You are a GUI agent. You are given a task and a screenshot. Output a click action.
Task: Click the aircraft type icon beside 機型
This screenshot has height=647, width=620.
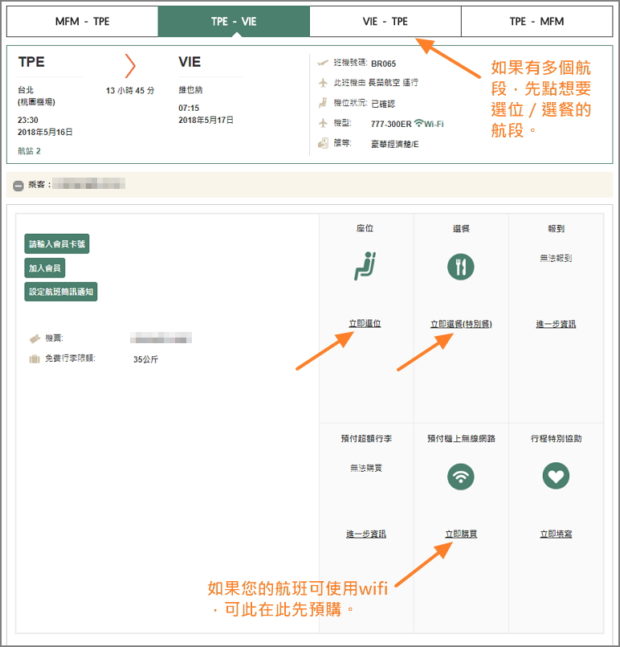point(323,123)
